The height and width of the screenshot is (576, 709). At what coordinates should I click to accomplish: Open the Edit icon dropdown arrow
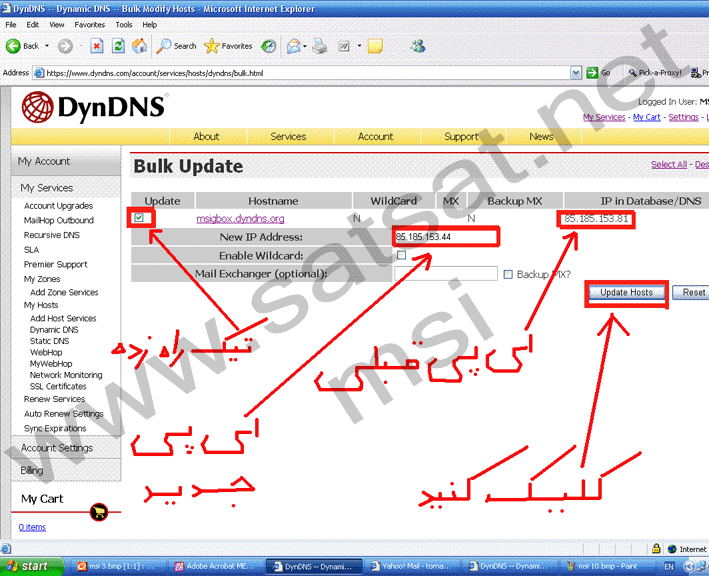point(359,46)
